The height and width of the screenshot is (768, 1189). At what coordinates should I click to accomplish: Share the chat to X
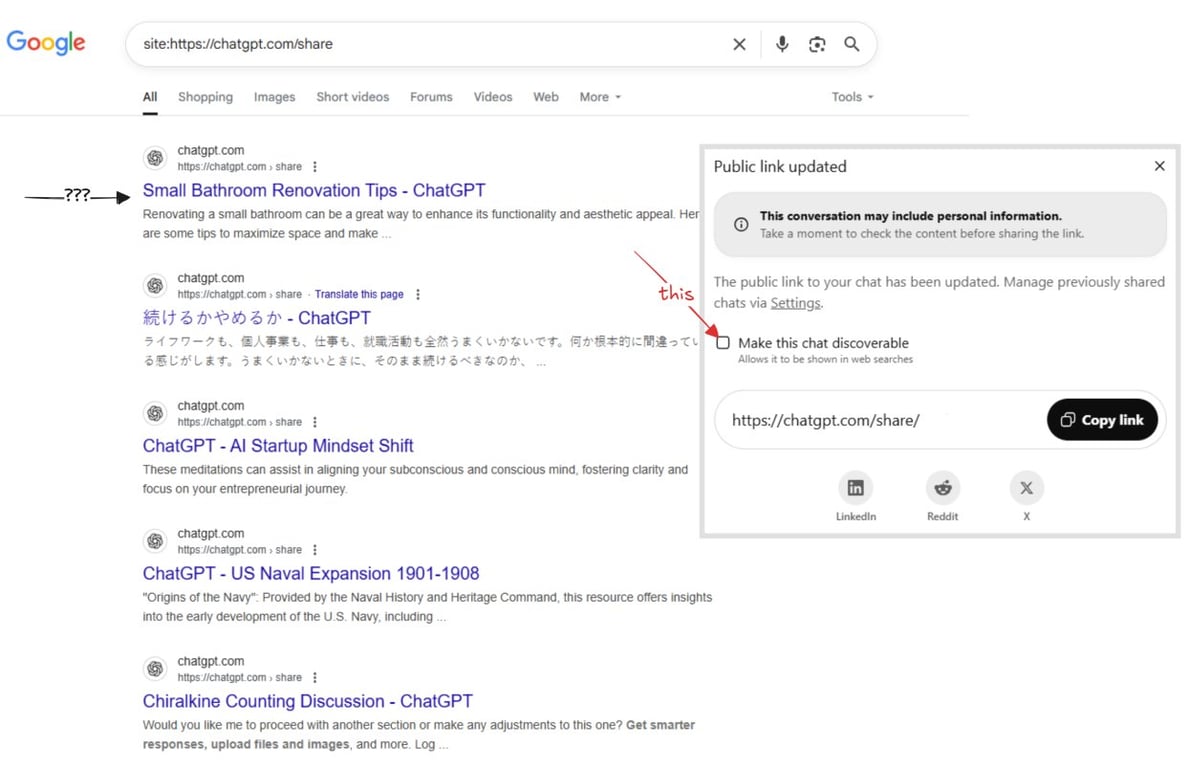pos(1026,488)
